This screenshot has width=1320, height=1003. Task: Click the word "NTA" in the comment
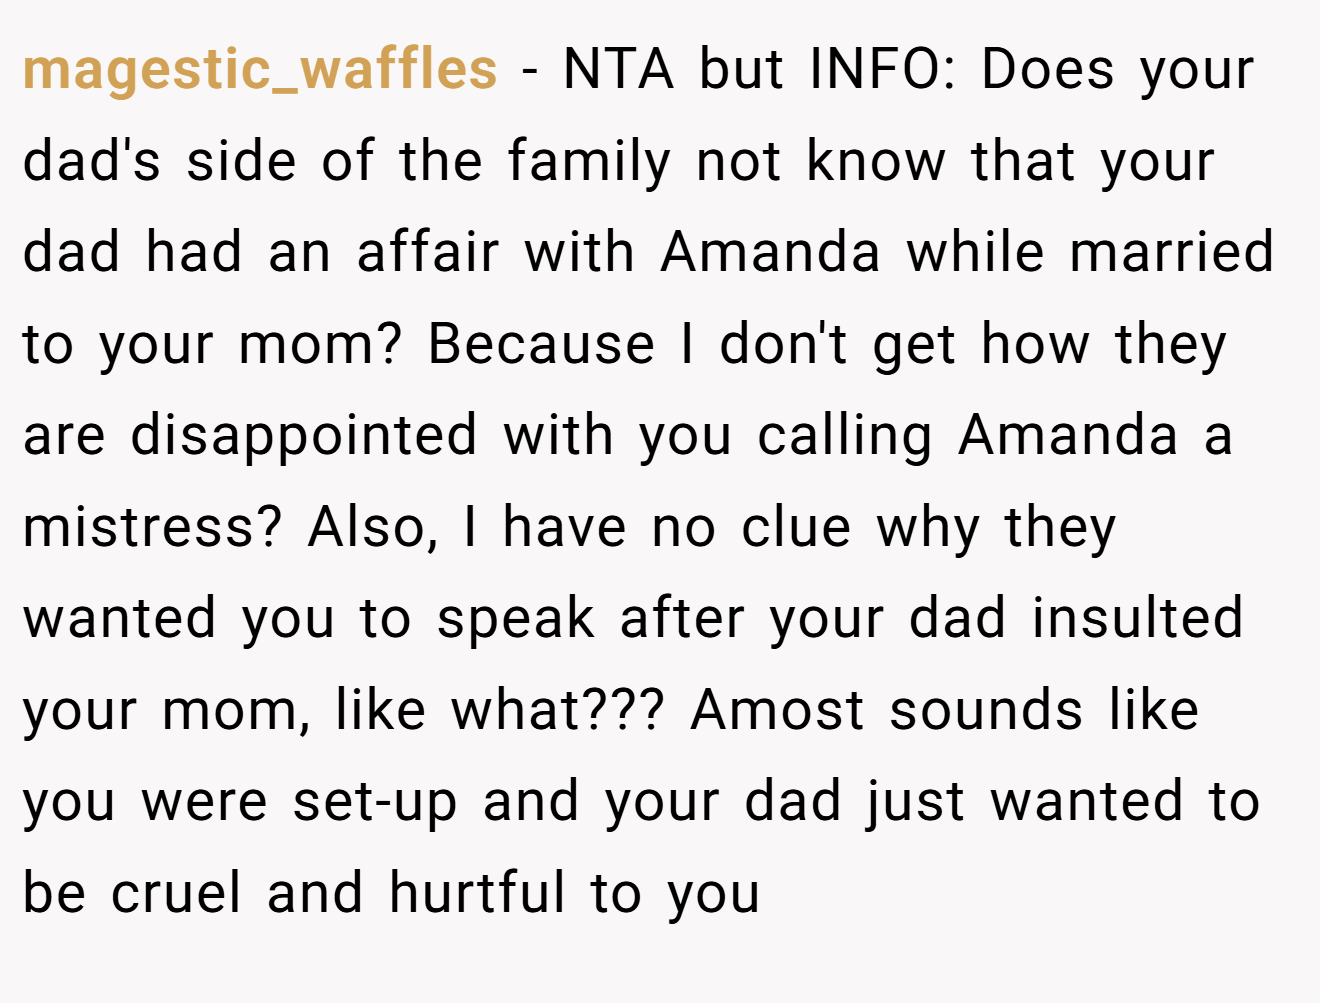pyautogui.click(x=619, y=70)
